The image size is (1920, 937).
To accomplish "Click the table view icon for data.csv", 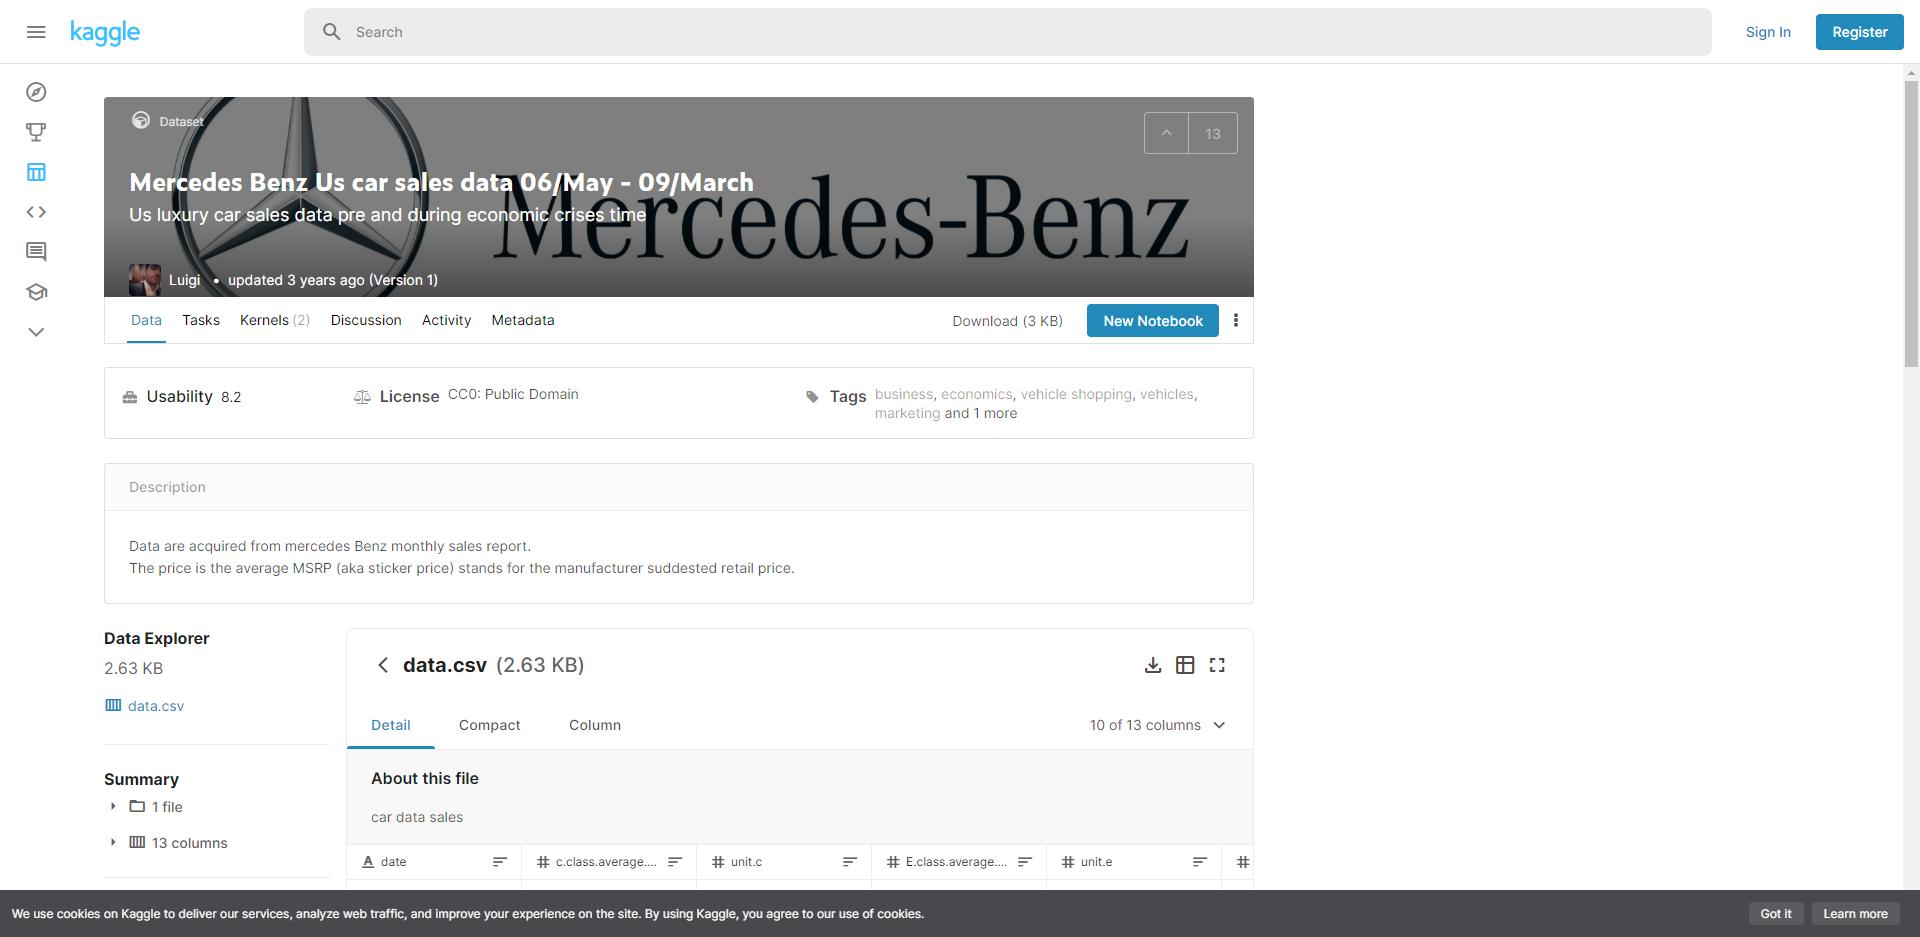I will point(1185,665).
